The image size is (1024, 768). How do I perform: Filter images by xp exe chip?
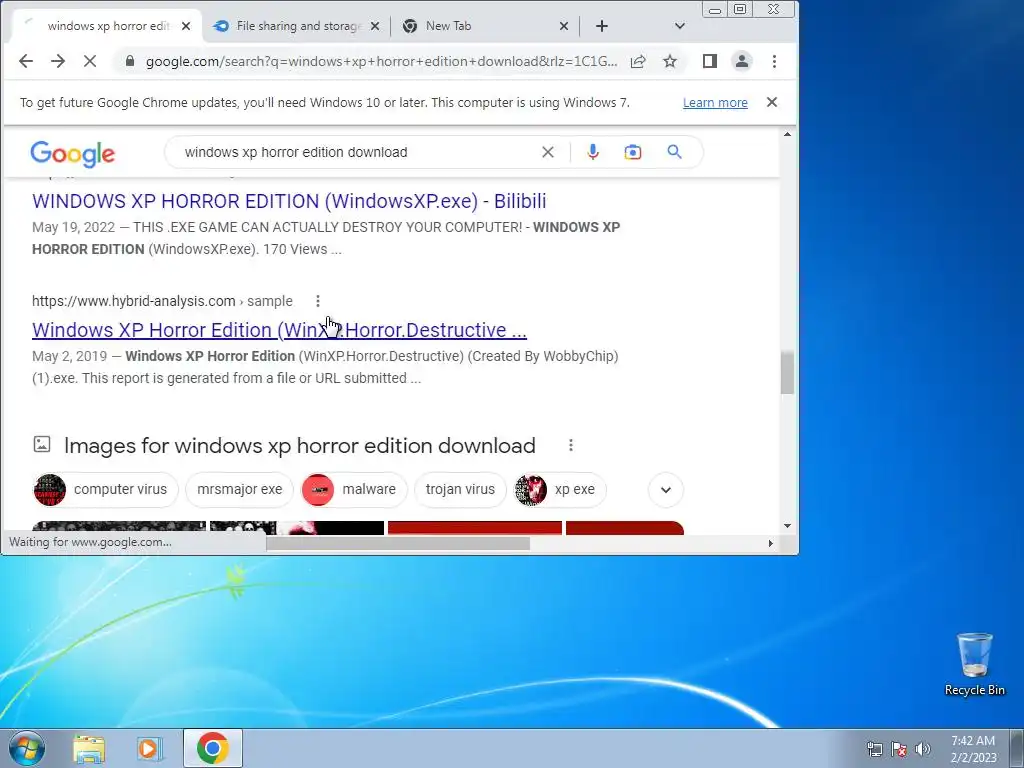click(x=560, y=490)
